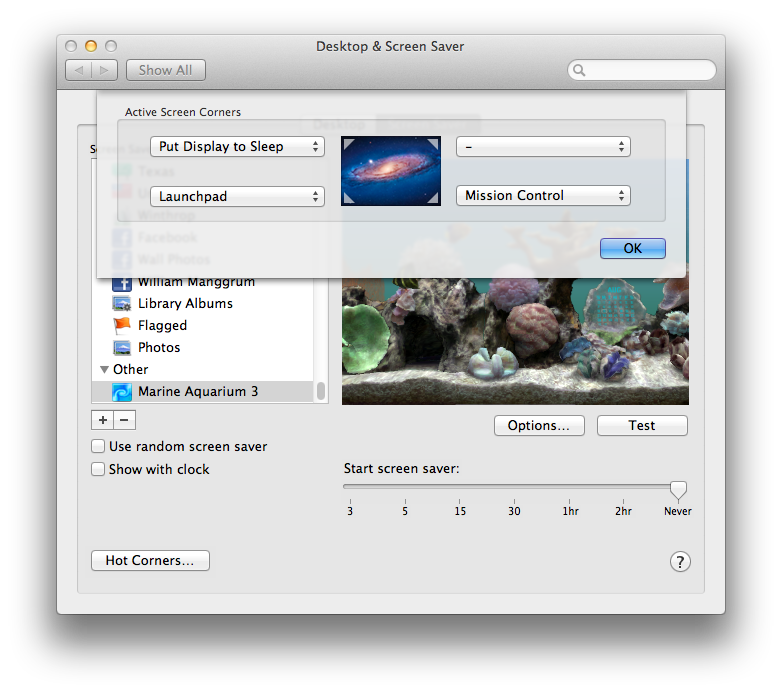Image resolution: width=782 pixels, height=693 pixels.
Task: Click the aquarium screen saver preview
Action: [x=515, y=341]
